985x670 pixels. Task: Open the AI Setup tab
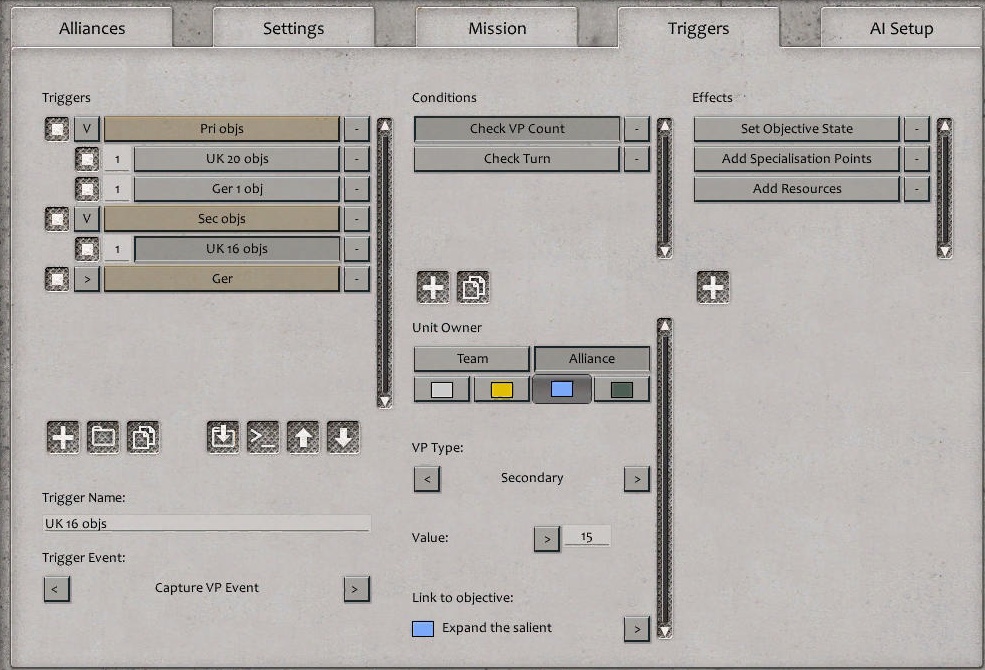click(x=903, y=28)
